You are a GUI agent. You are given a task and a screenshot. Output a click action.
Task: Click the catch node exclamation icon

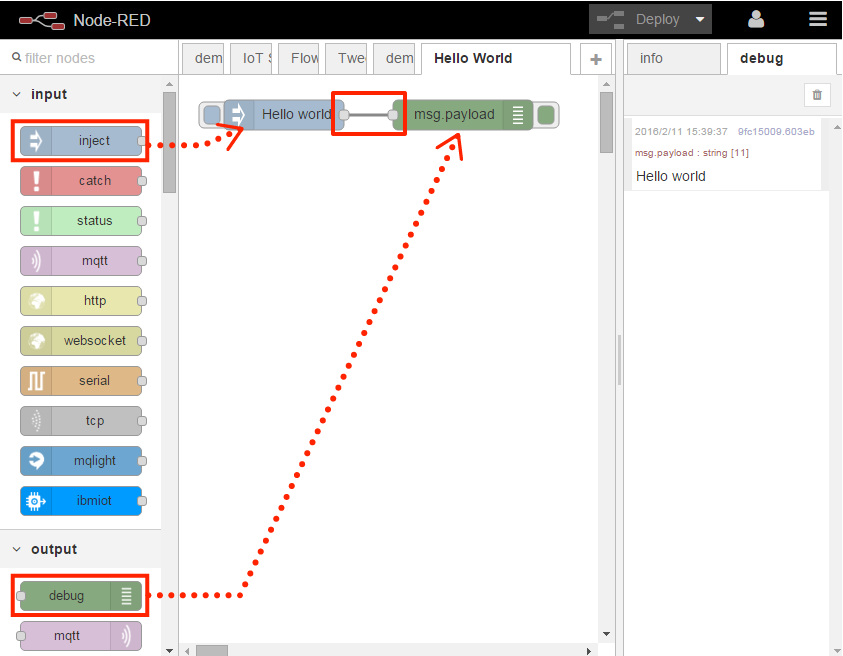coord(36,181)
